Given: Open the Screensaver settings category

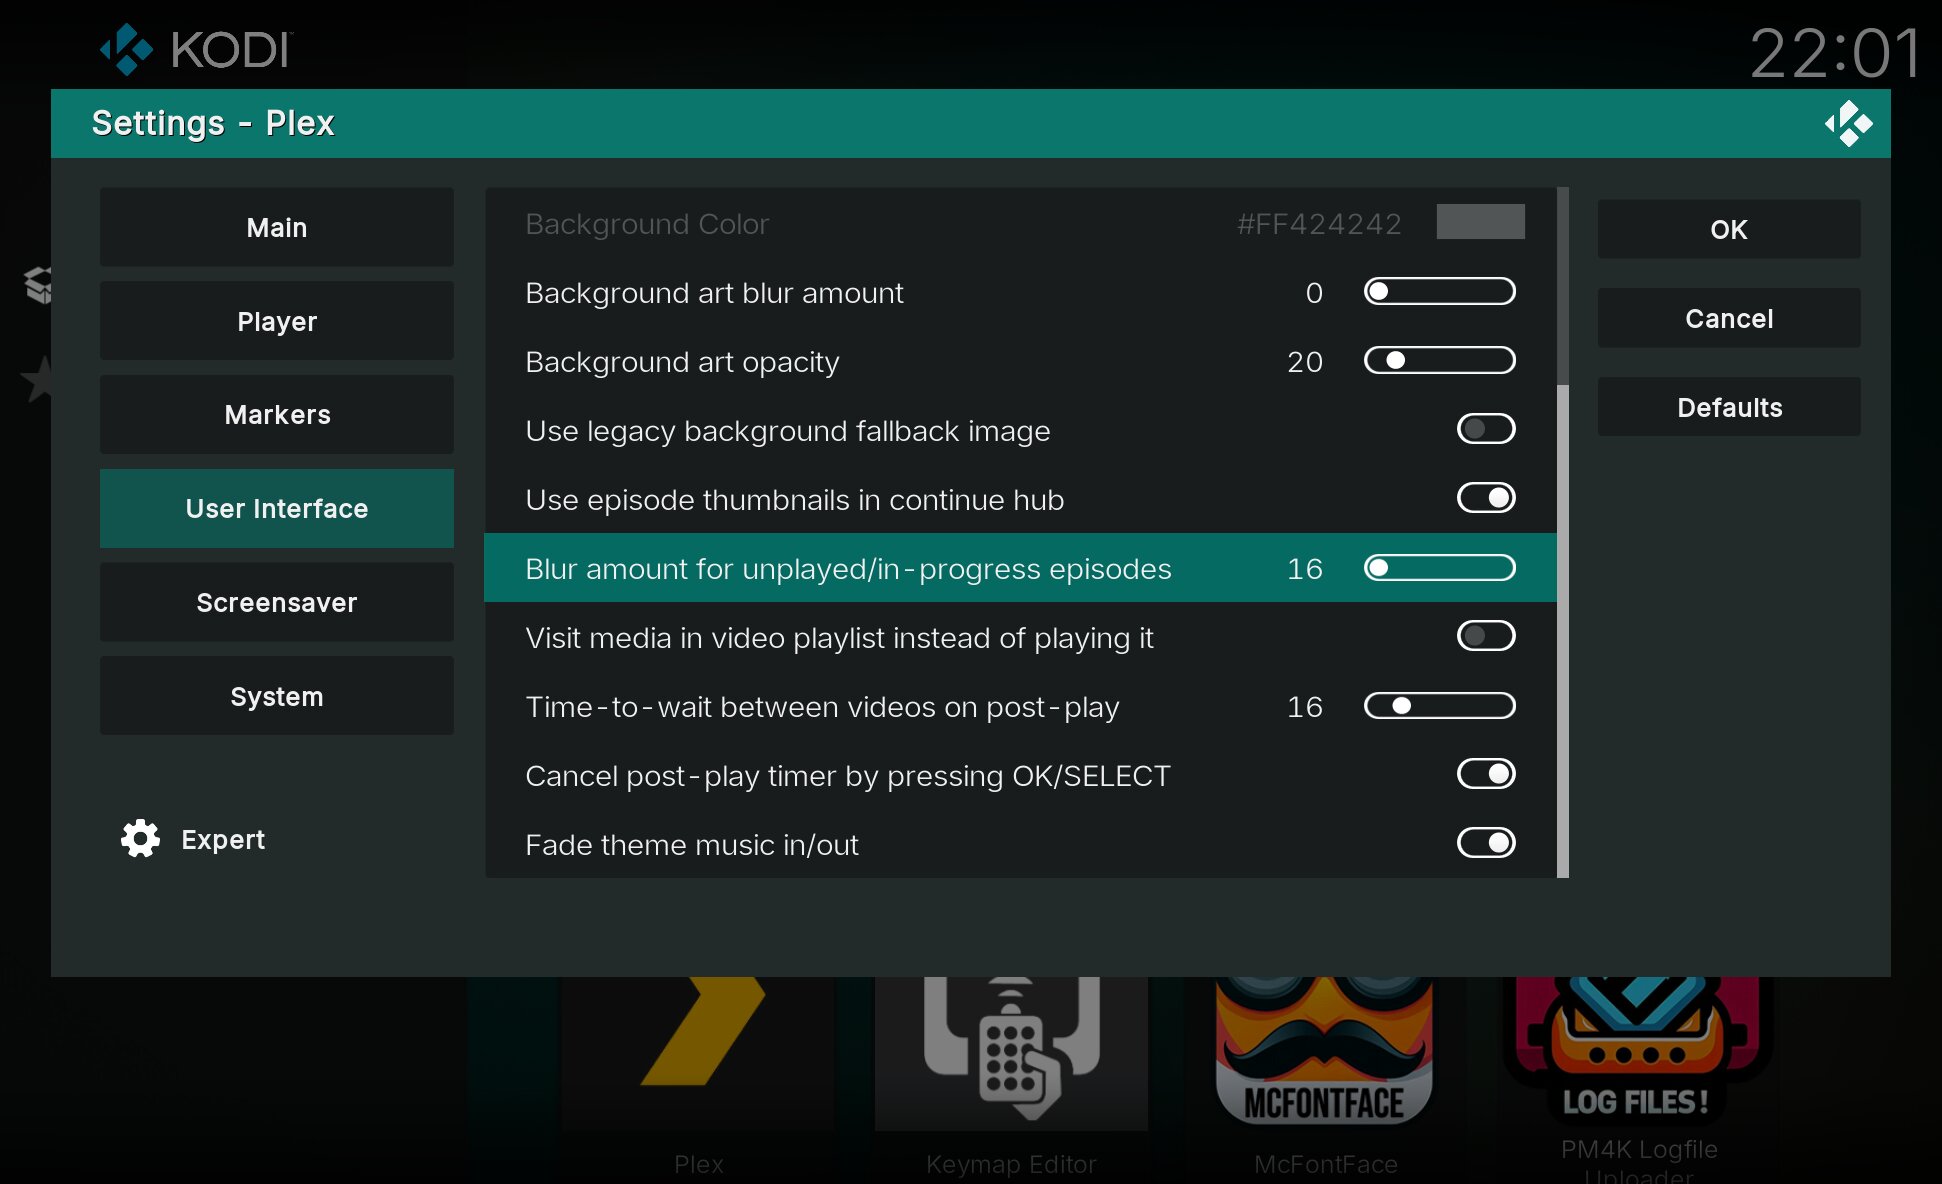Looking at the screenshot, I should (x=277, y=602).
